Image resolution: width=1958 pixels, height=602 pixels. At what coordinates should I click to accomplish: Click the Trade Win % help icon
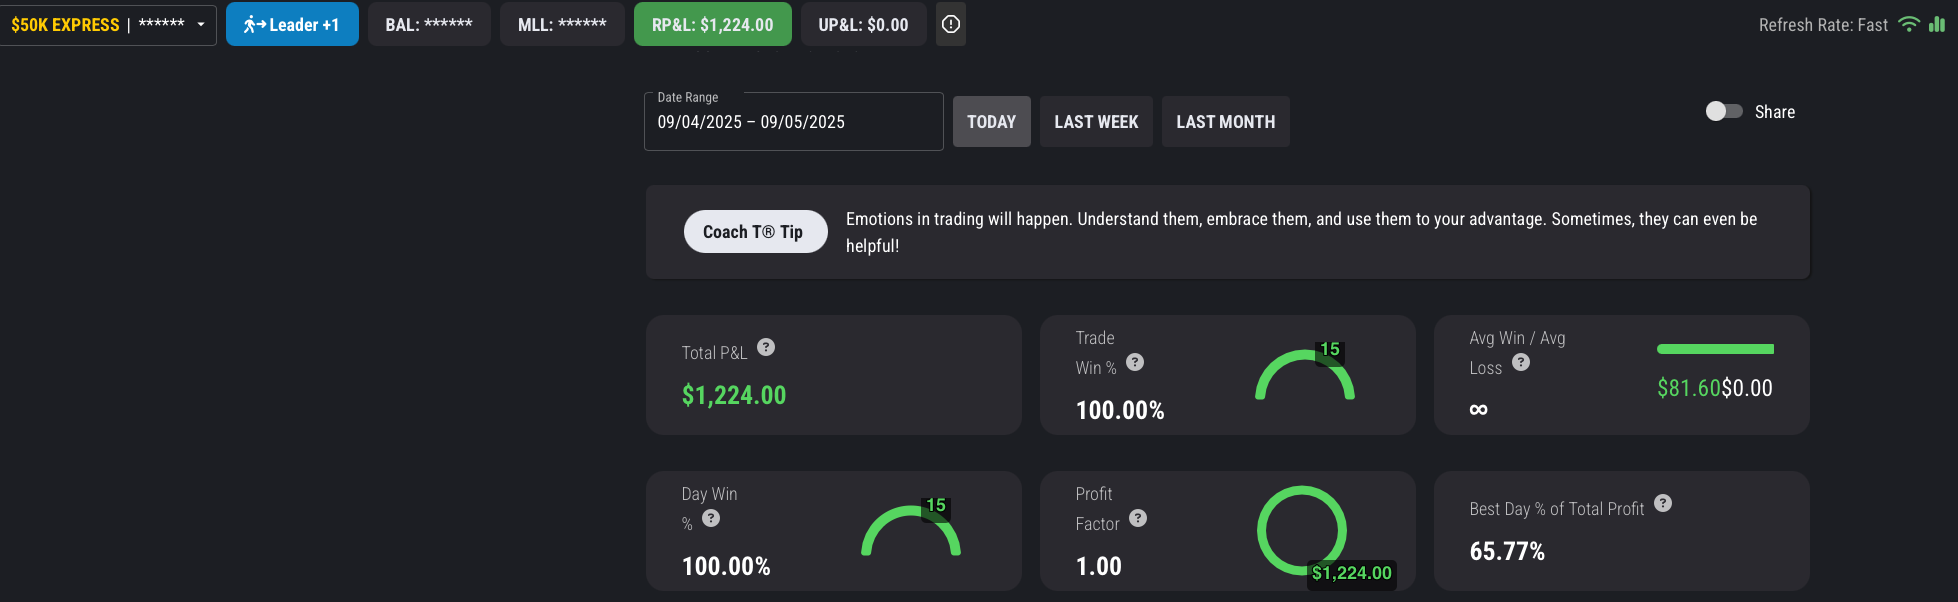[x=1135, y=362]
